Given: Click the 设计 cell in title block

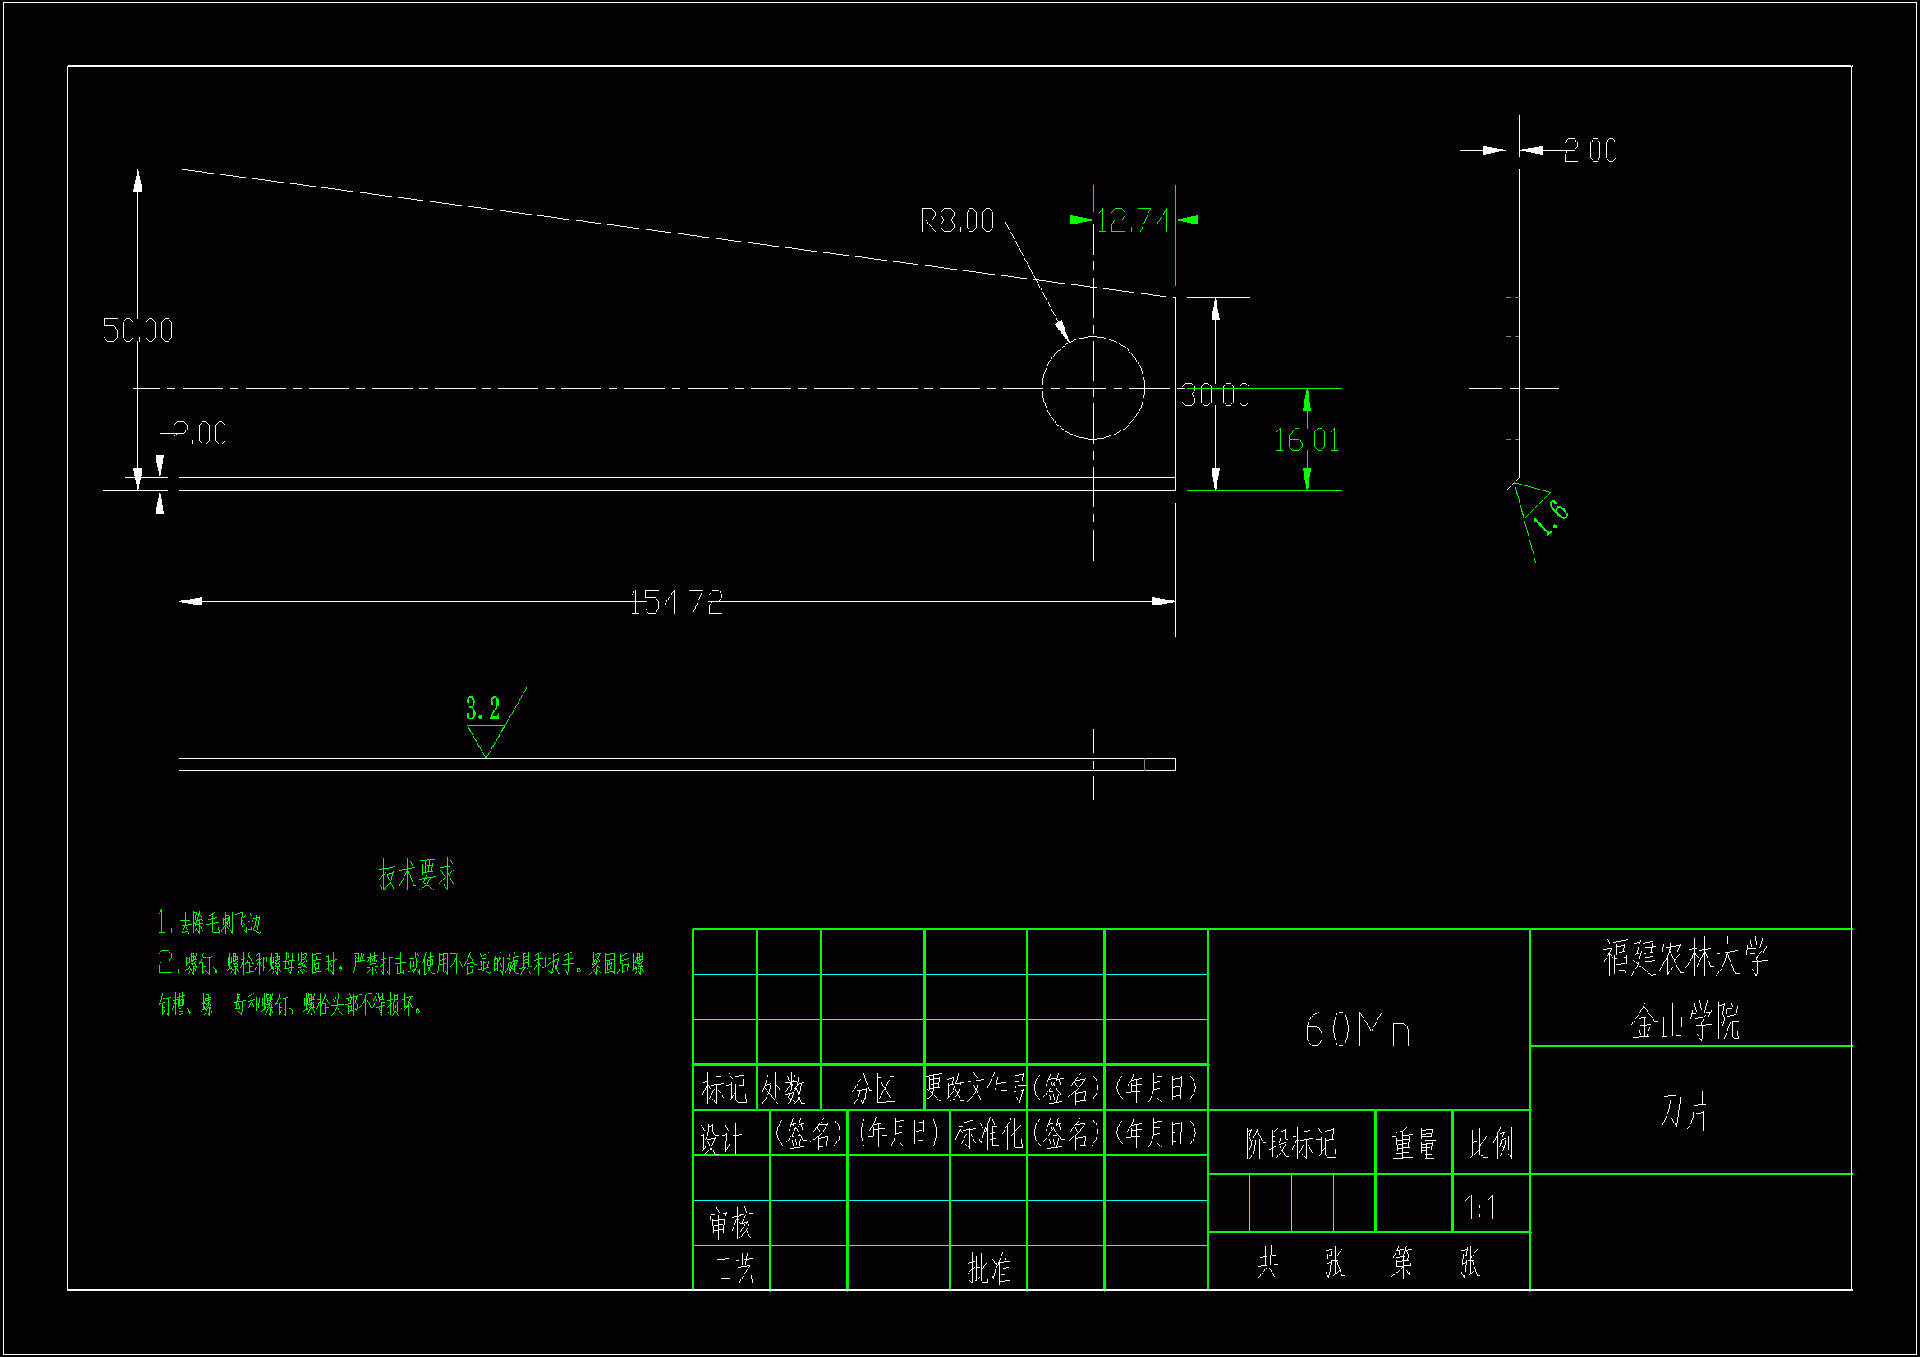Looking at the screenshot, I should pyautogui.click(x=721, y=1138).
